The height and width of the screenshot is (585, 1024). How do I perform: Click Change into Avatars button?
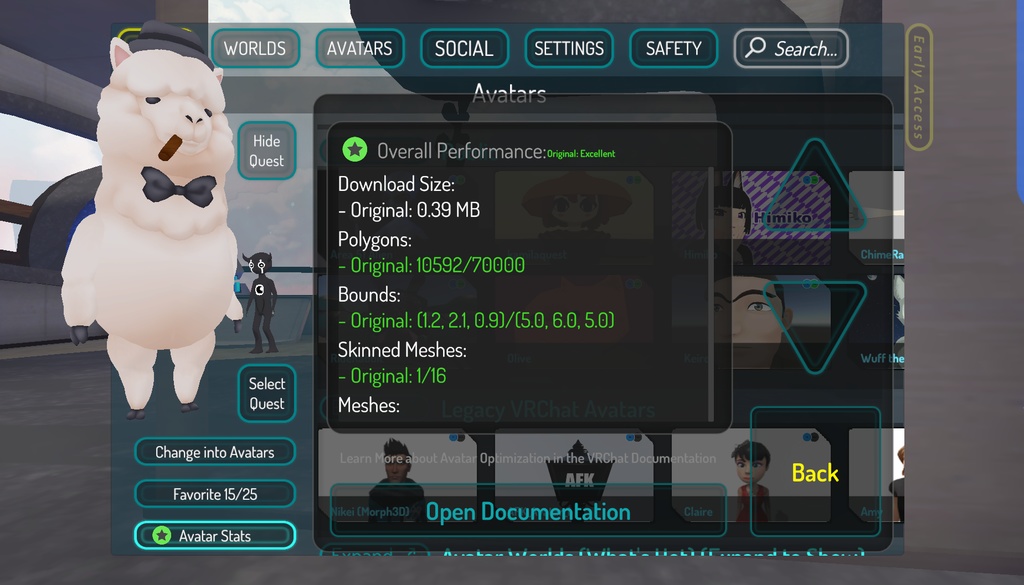point(215,452)
